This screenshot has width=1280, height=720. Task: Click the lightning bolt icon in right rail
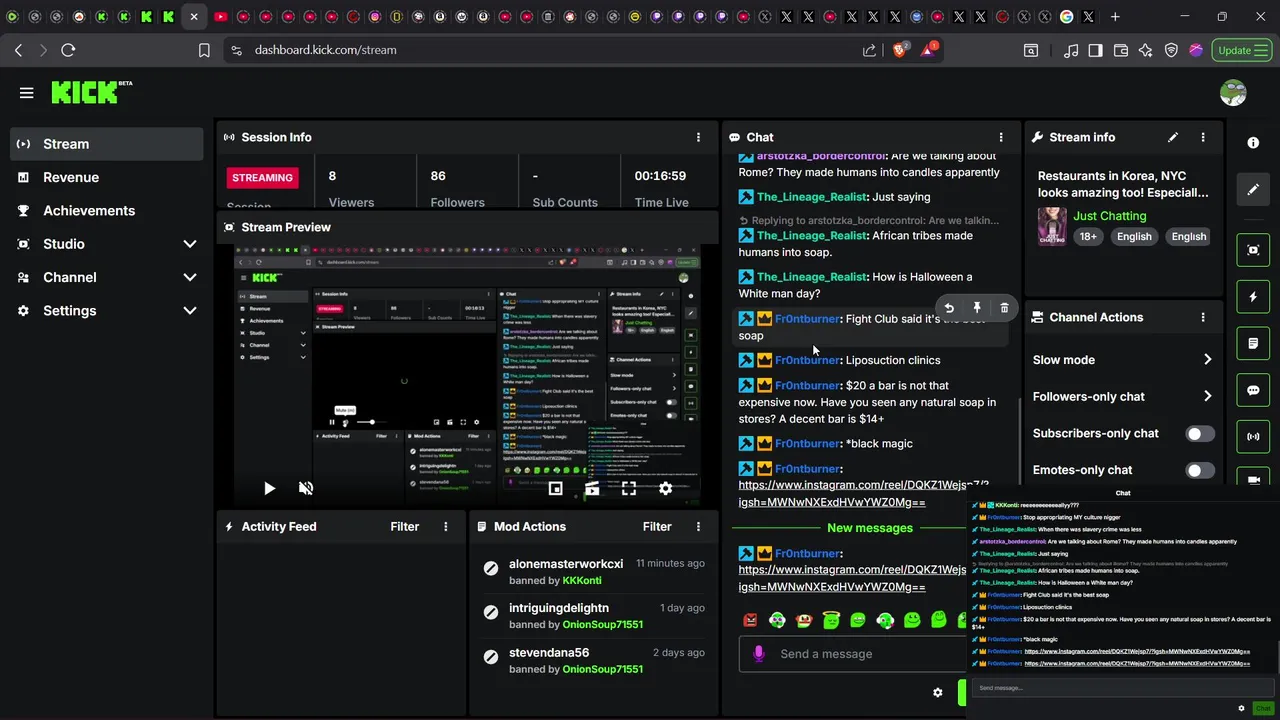[x=1253, y=297]
